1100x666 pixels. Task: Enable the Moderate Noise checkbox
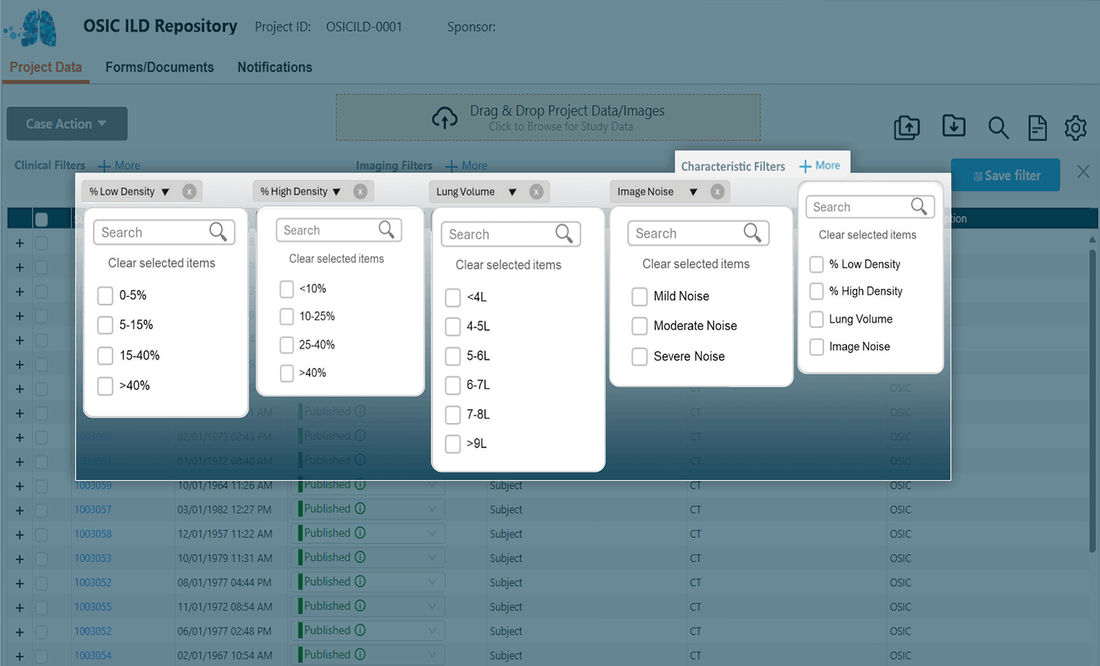click(640, 326)
